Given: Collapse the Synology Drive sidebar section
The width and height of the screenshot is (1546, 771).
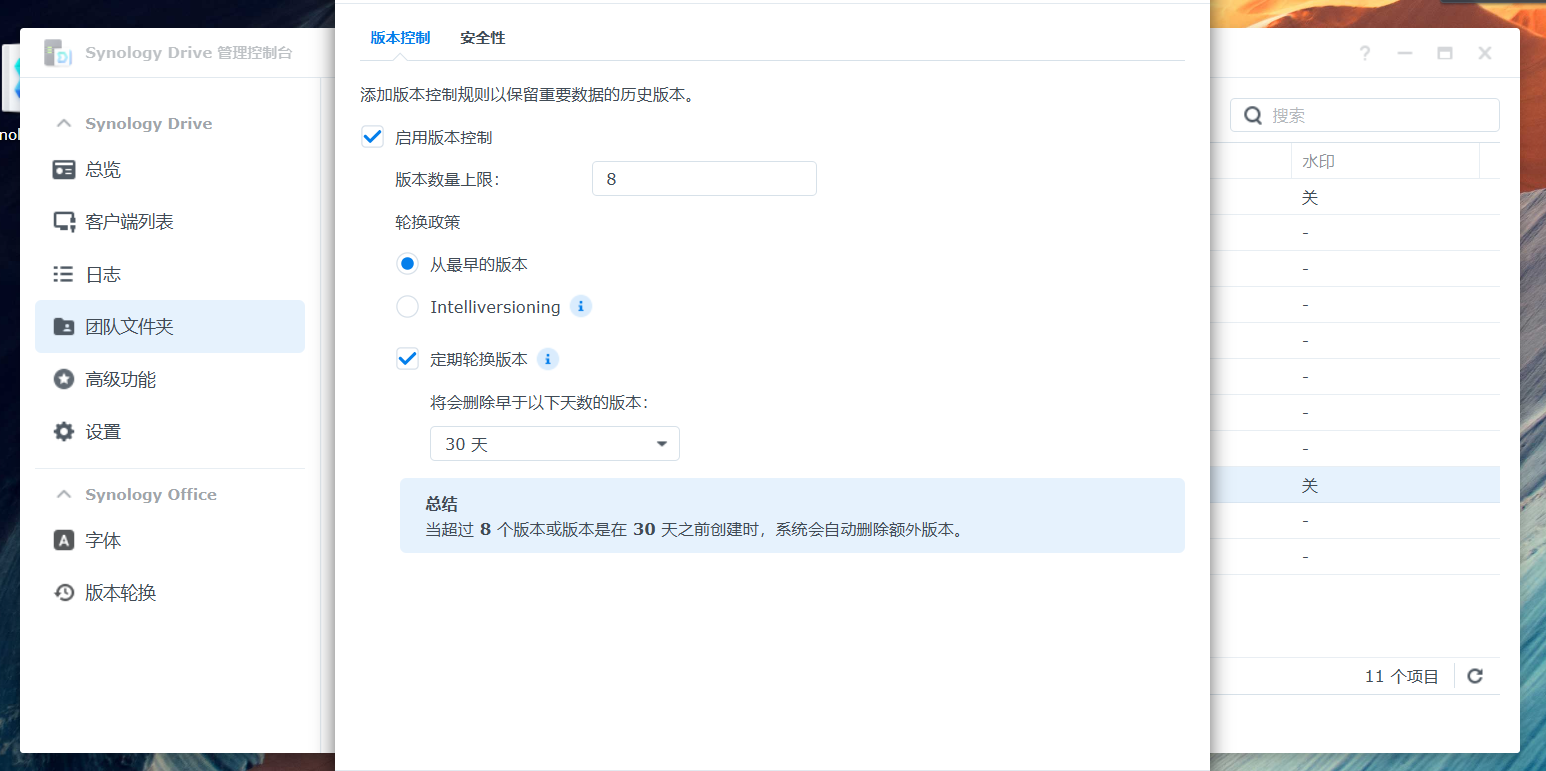Looking at the screenshot, I should tap(64, 124).
